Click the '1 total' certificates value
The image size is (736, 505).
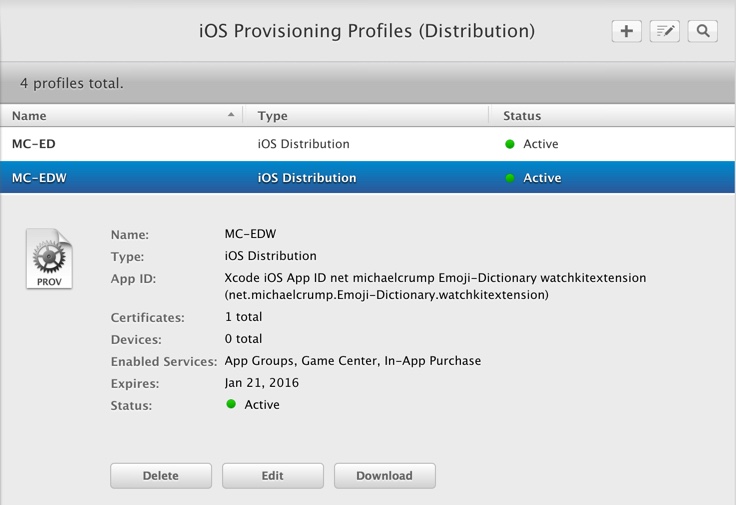[x=243, y=317]
